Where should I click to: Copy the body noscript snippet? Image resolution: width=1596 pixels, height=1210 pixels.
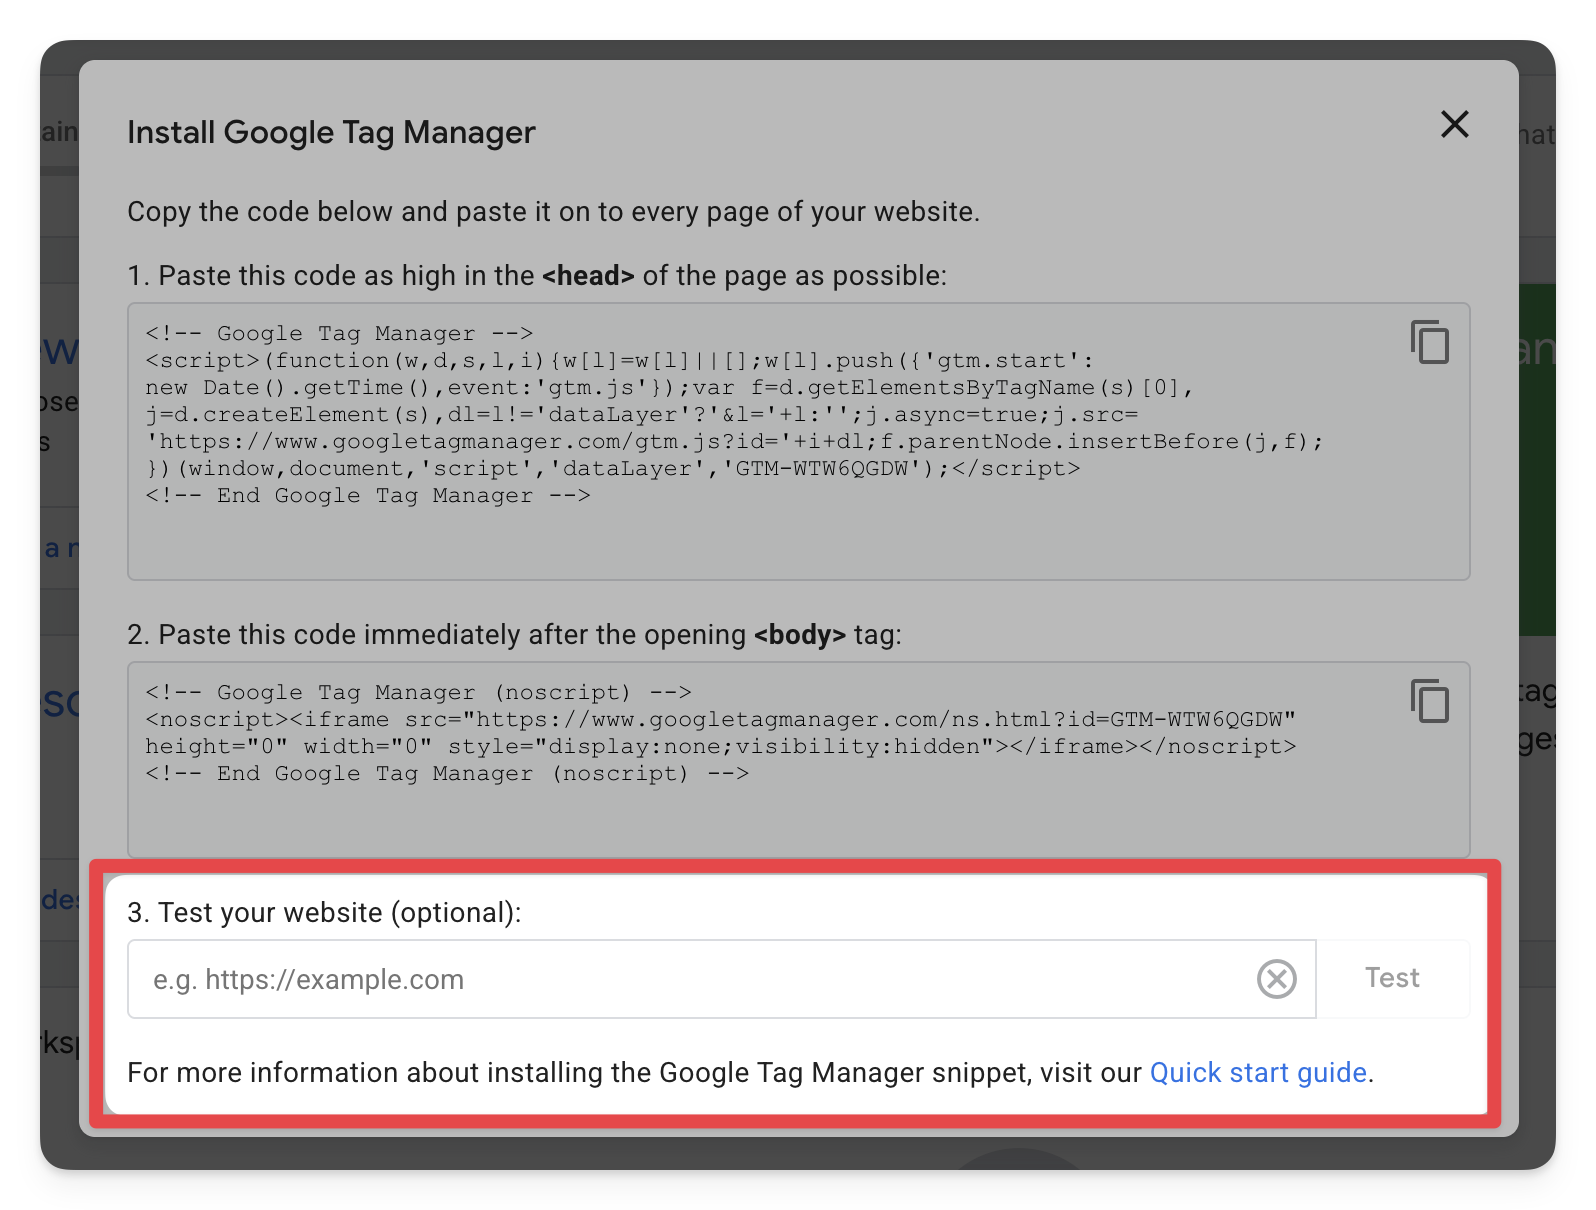point(1429,701)
